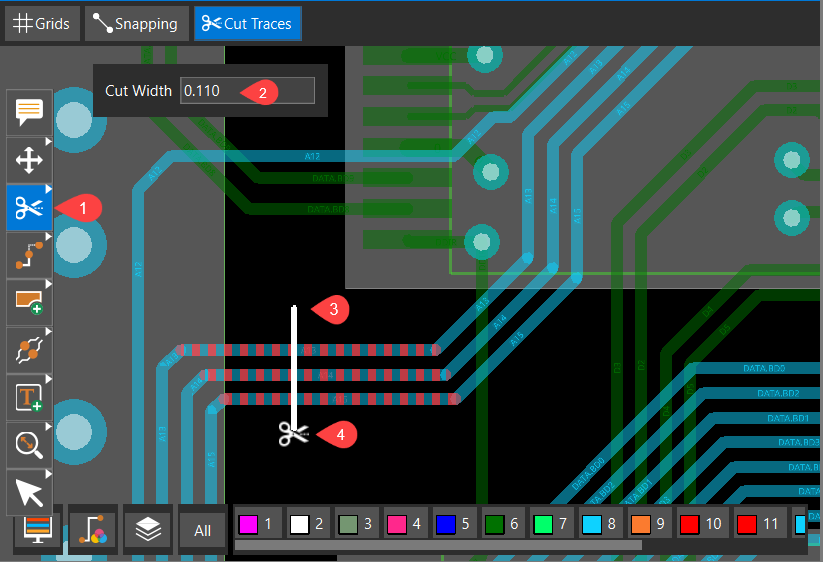Screen dimensions: 823x562
Task: Open the net color settings icon
Action: pos(93,530)
